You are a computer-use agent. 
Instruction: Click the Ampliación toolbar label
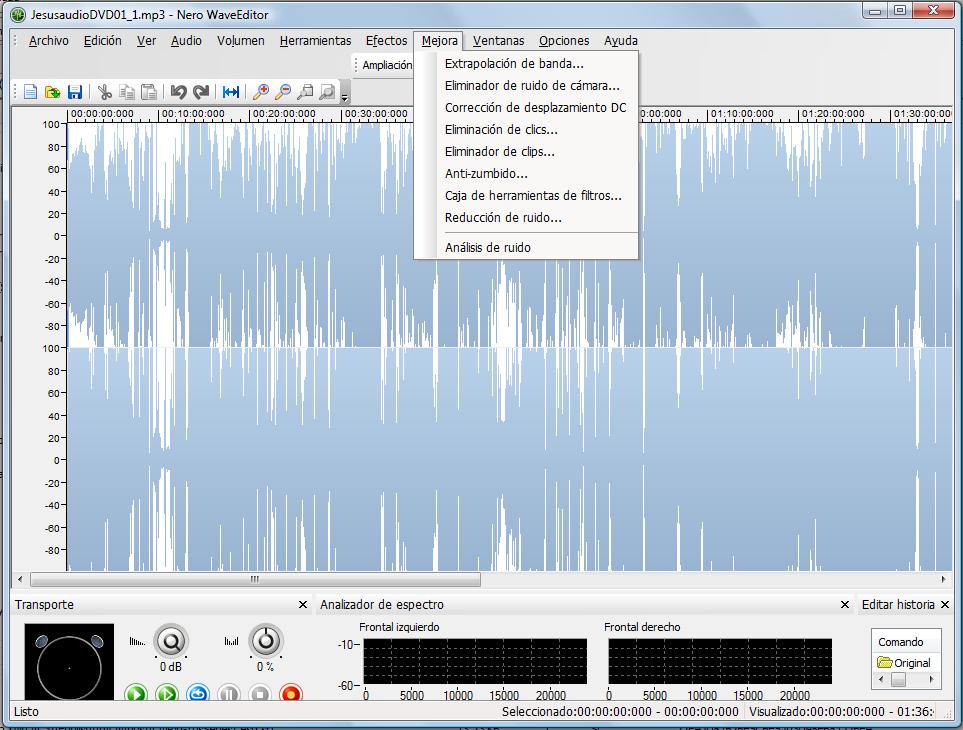[387, 64]
